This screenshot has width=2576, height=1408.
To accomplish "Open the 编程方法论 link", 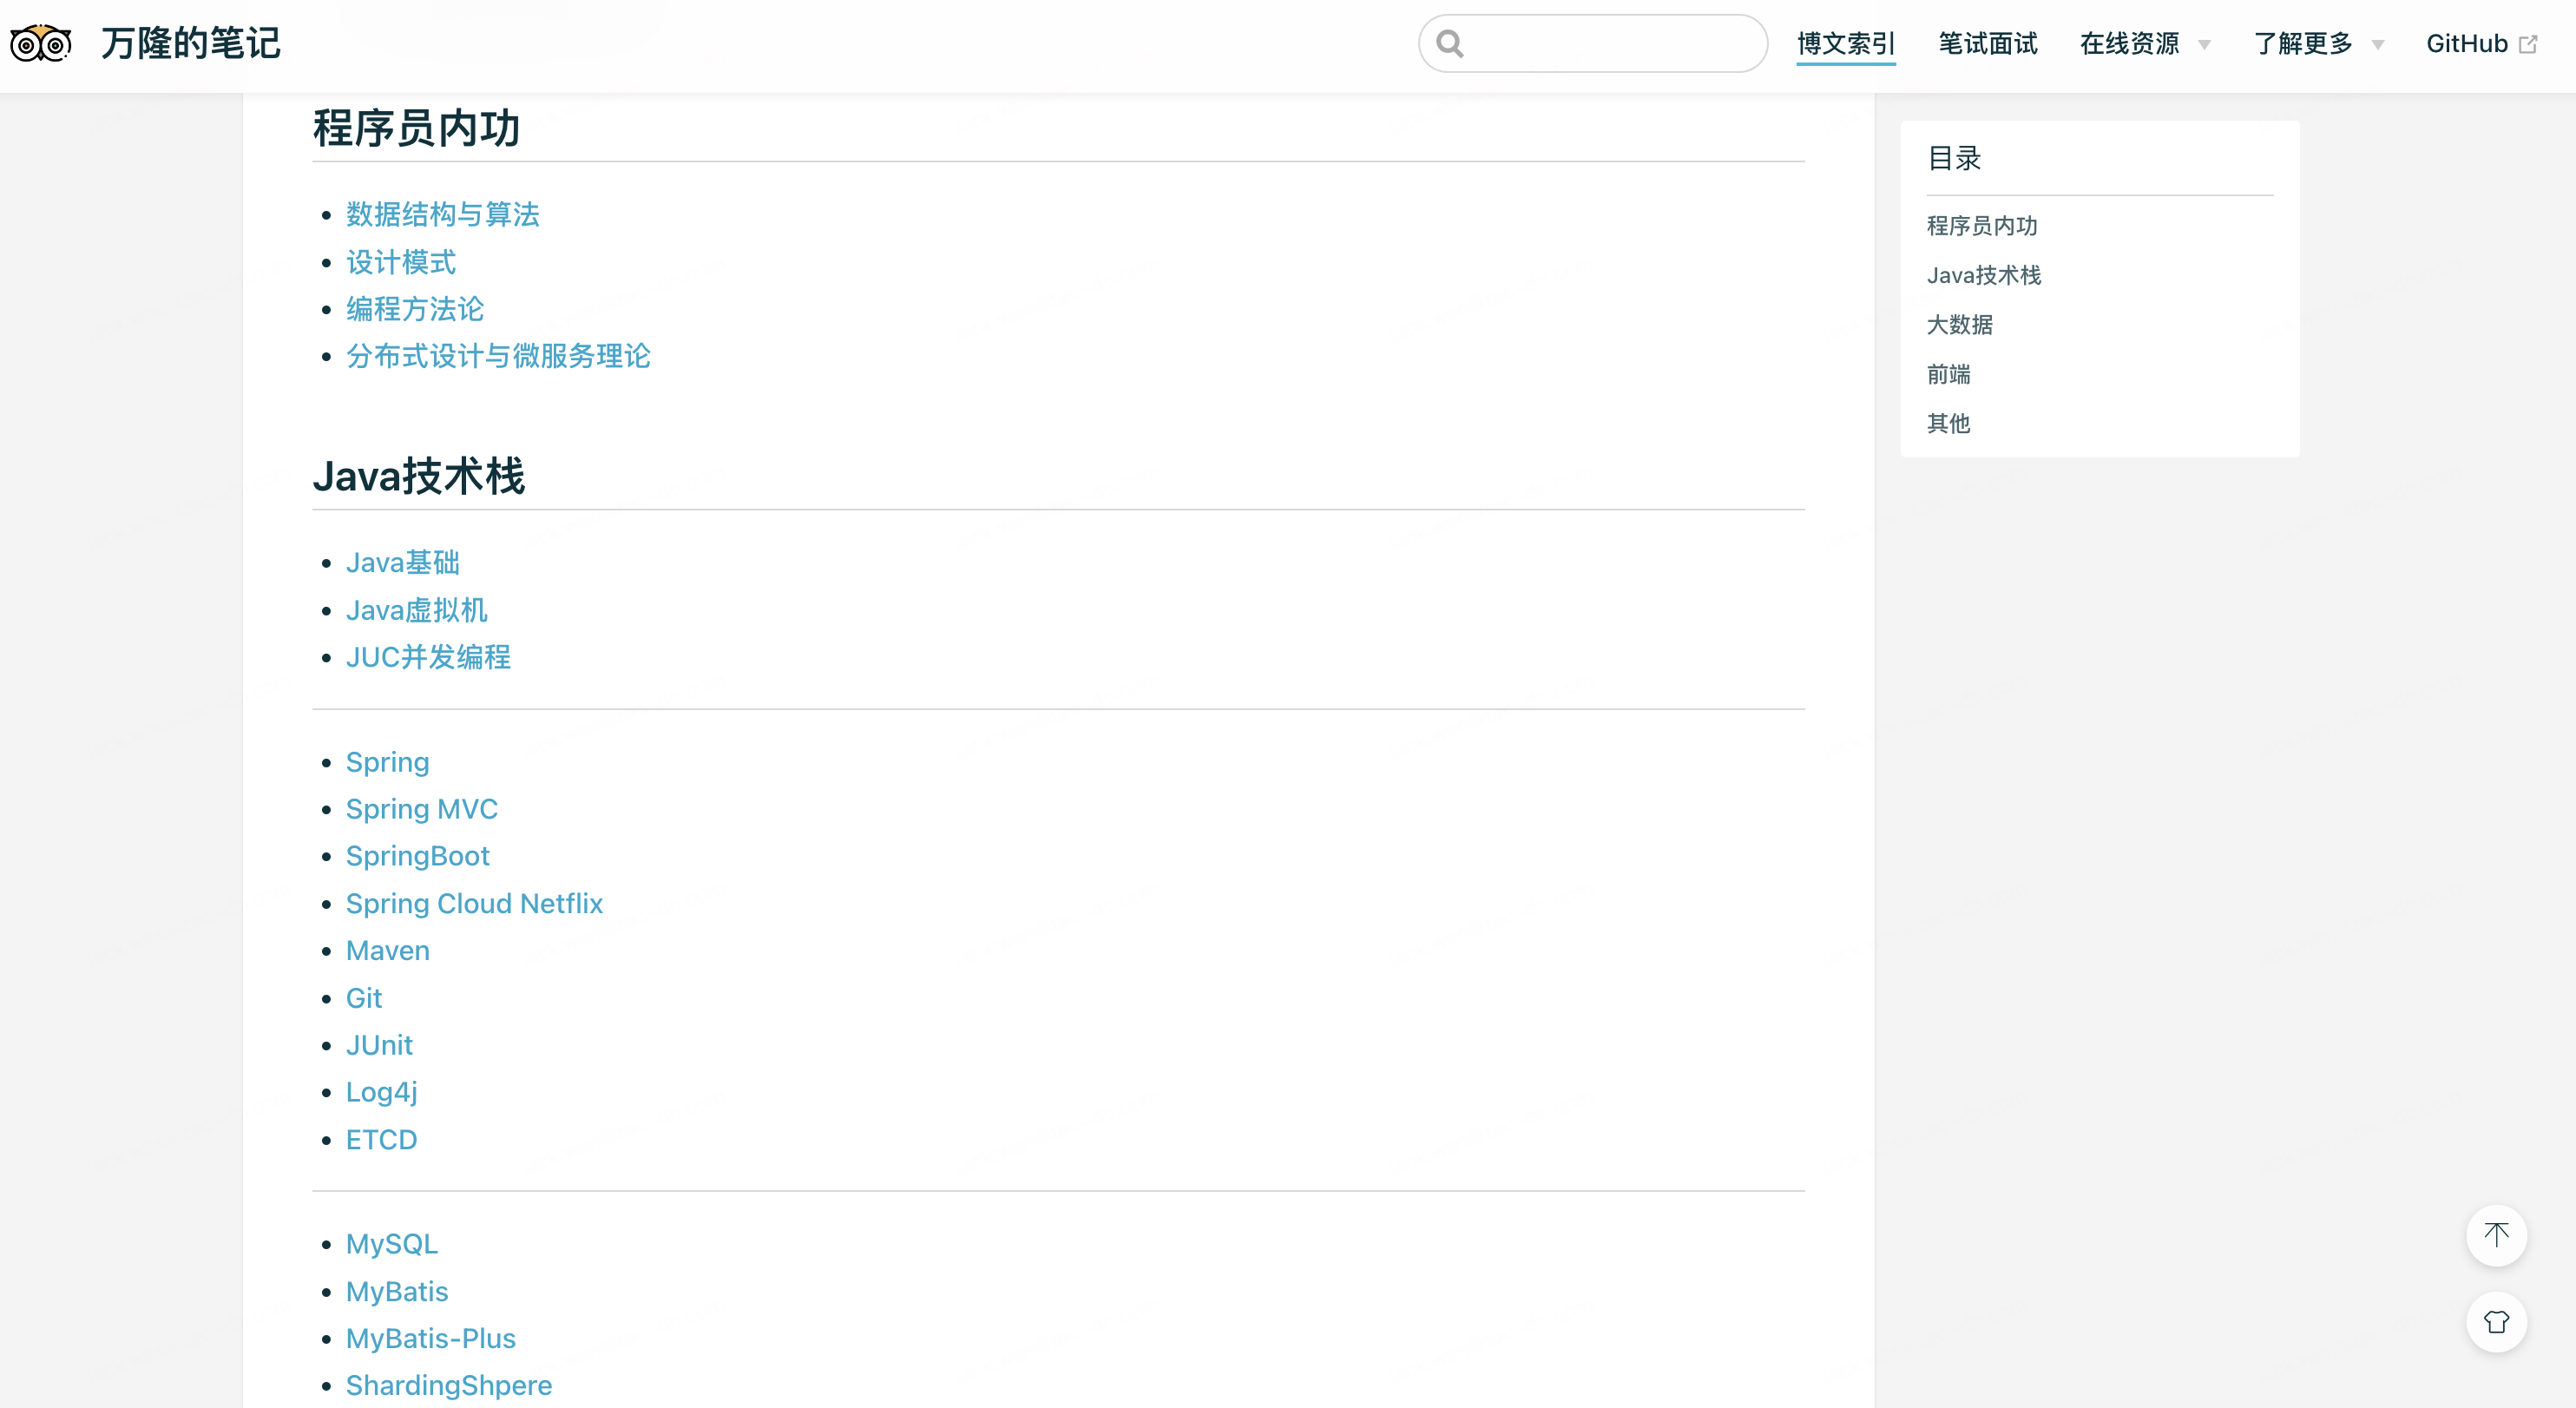I will pyautogui.click(x=415, y=309).
